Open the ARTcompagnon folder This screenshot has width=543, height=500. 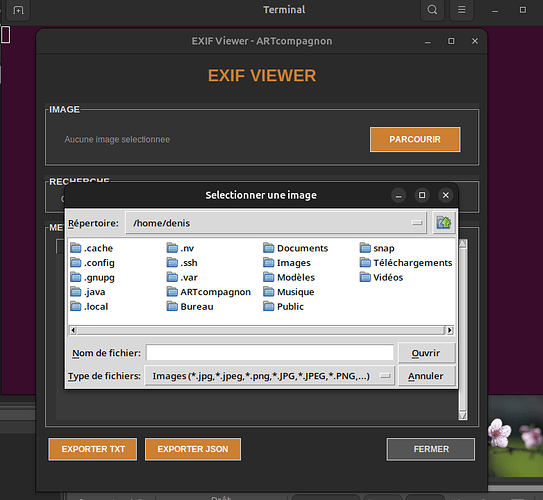tap(209, 292)
